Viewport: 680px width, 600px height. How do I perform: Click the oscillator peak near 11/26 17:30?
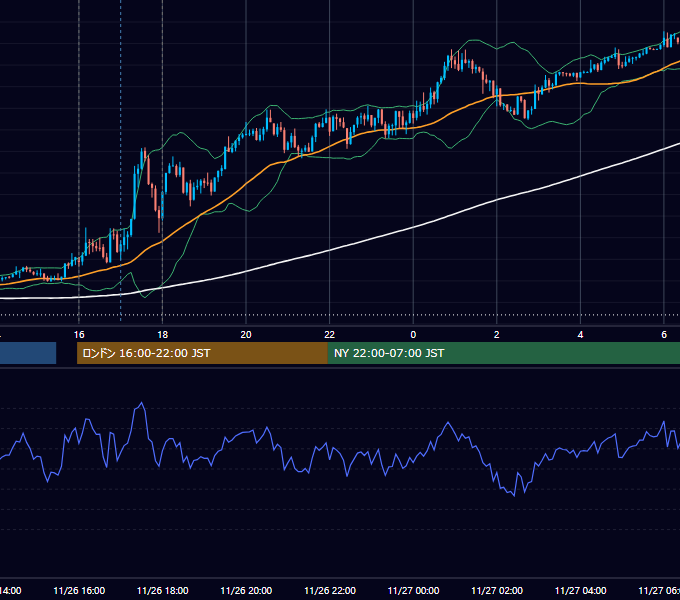(x=141, y=403)
